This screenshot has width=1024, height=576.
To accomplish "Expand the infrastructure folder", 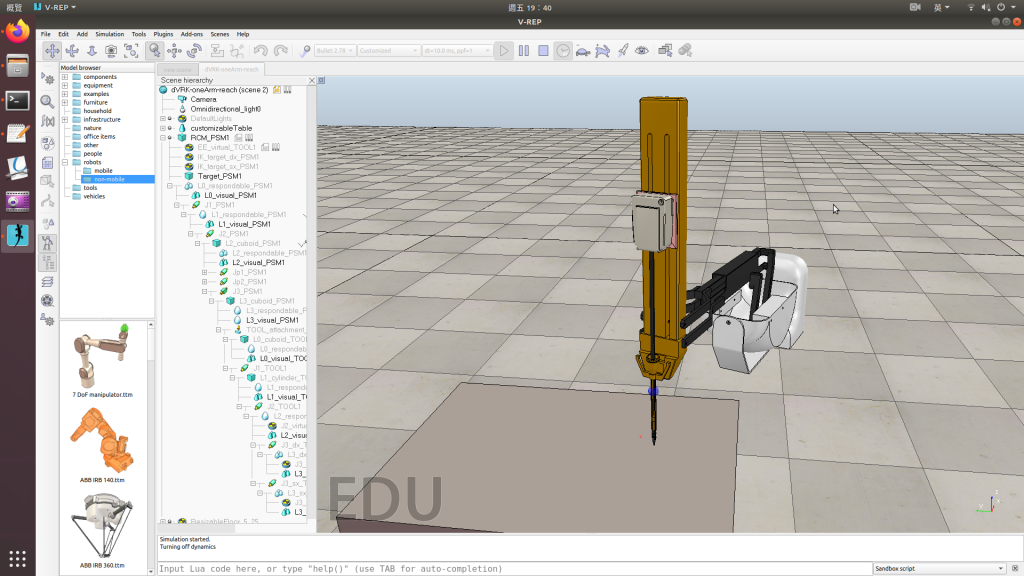I will click(65, 120).
